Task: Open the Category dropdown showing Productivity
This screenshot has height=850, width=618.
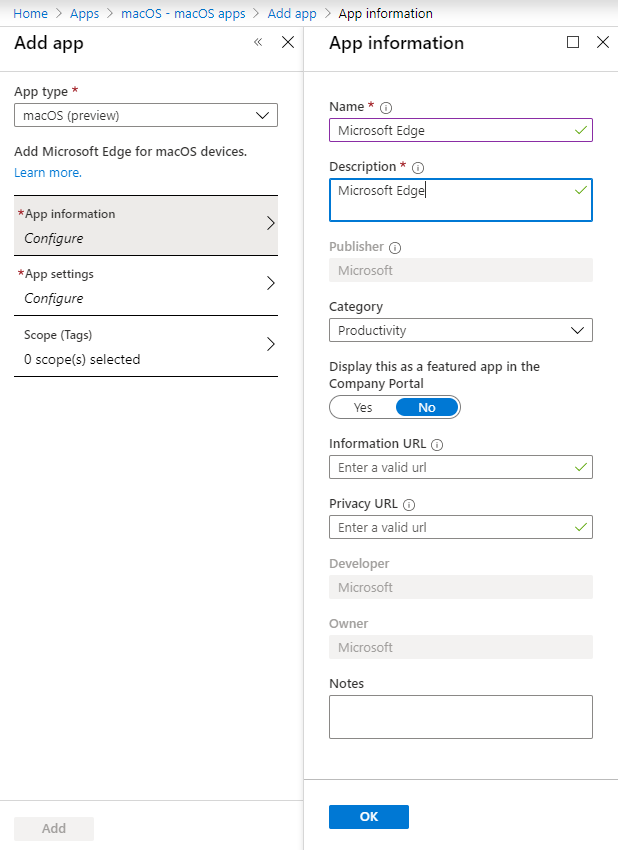Action: point(461,330)
